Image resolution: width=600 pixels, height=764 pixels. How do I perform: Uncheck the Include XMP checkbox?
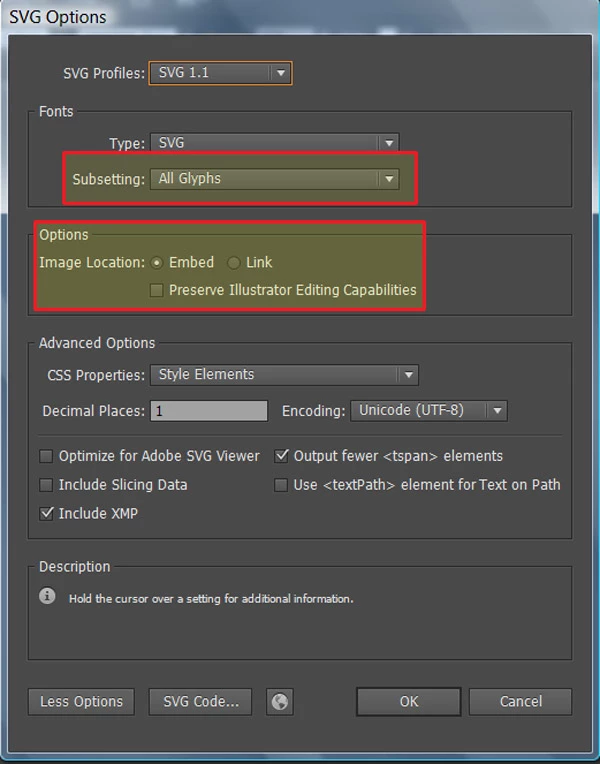(x=46, y=514)
